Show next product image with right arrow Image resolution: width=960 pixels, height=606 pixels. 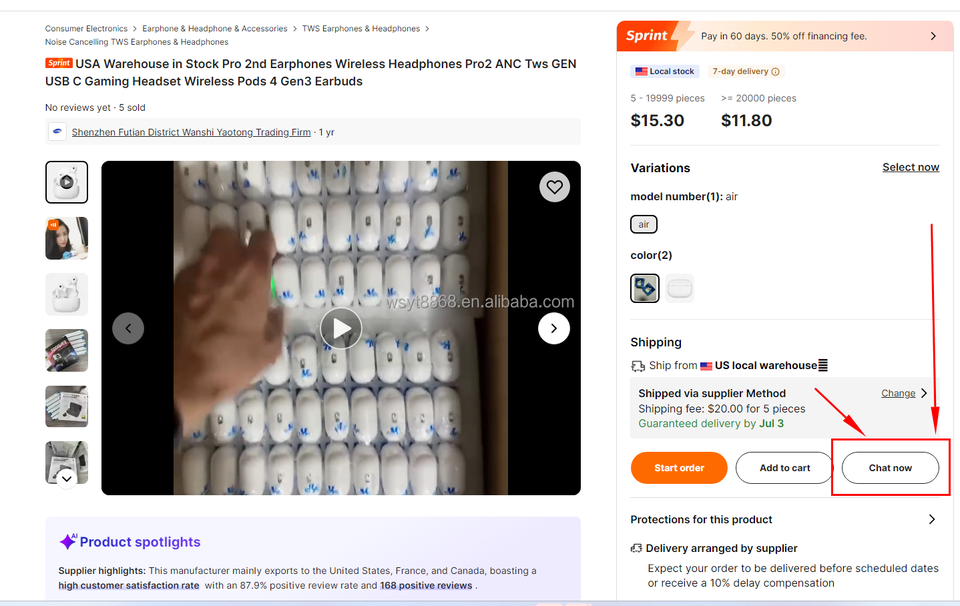(x=553, y=329)
